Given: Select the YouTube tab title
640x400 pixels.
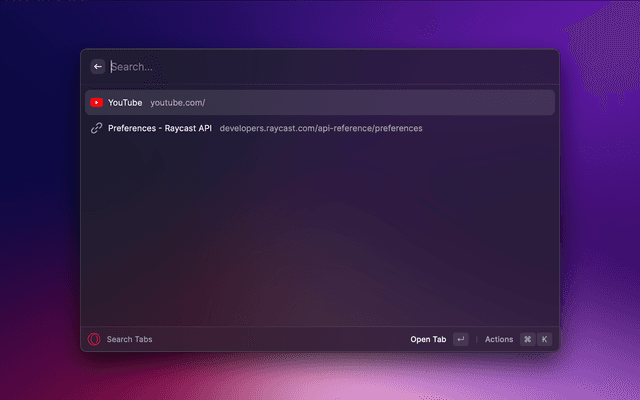Looking at the screenshot, I should coord(125,102).
